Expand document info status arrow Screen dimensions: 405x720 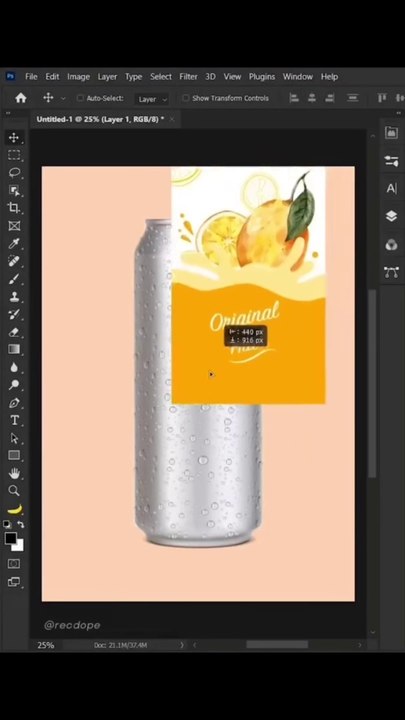point(182,645)
